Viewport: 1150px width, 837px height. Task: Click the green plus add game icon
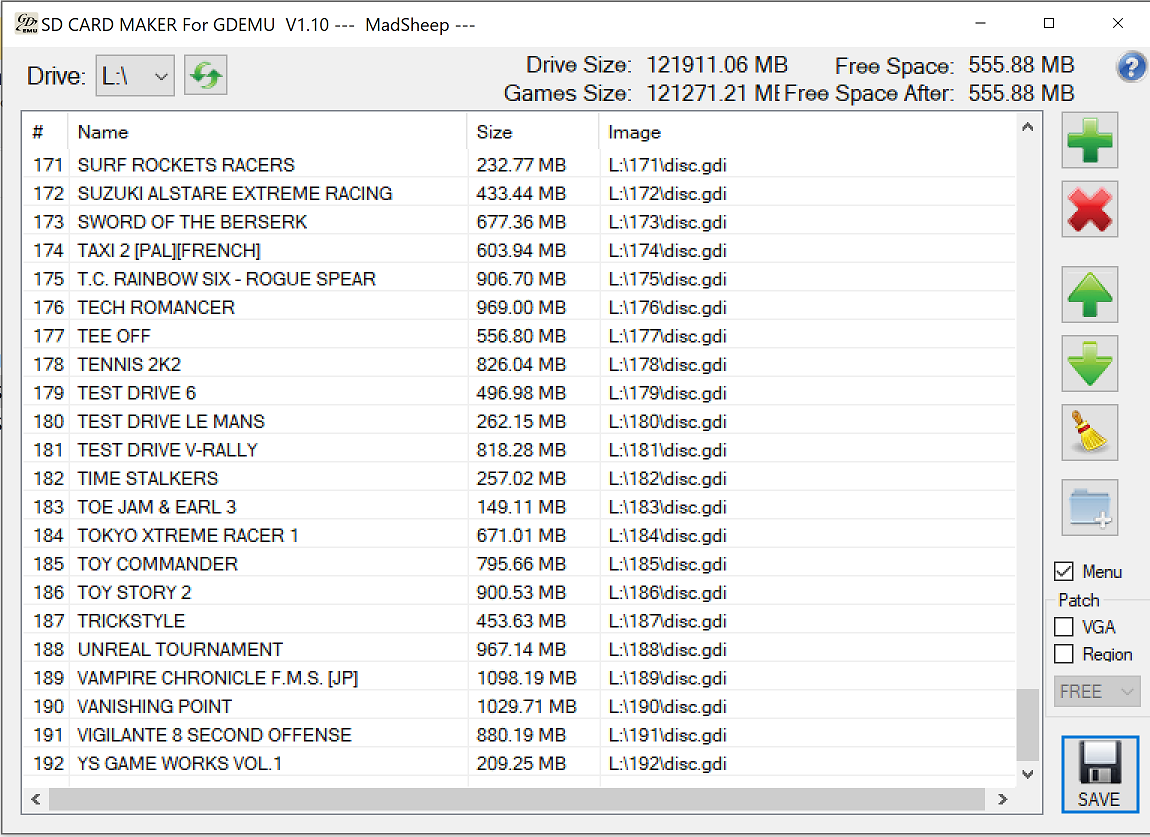pos(1090,140)
